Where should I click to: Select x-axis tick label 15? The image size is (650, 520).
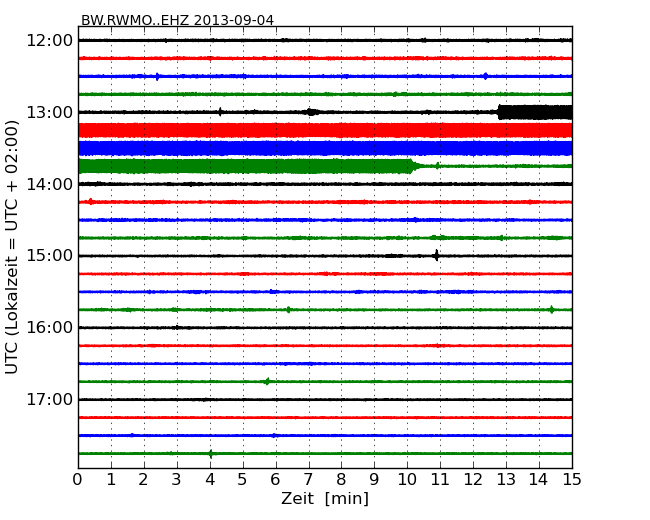572,480
